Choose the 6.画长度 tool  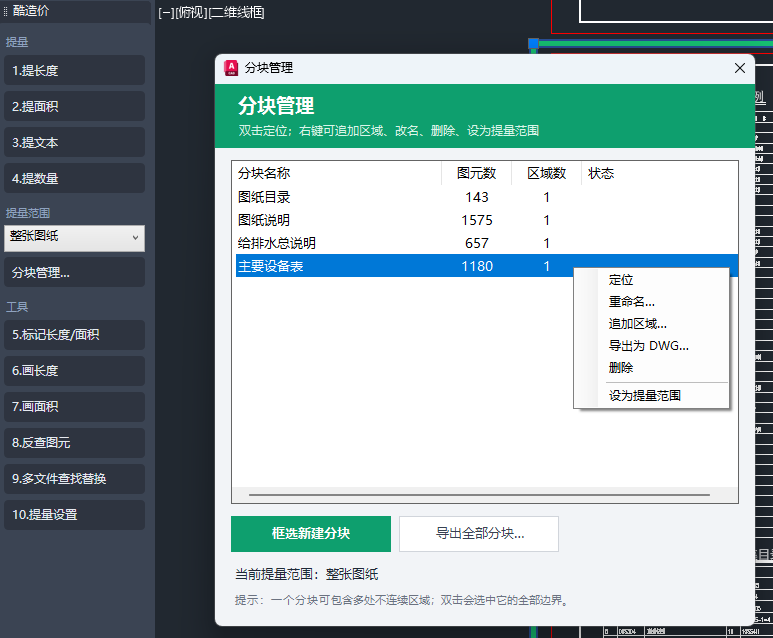(x=74, y=371)
